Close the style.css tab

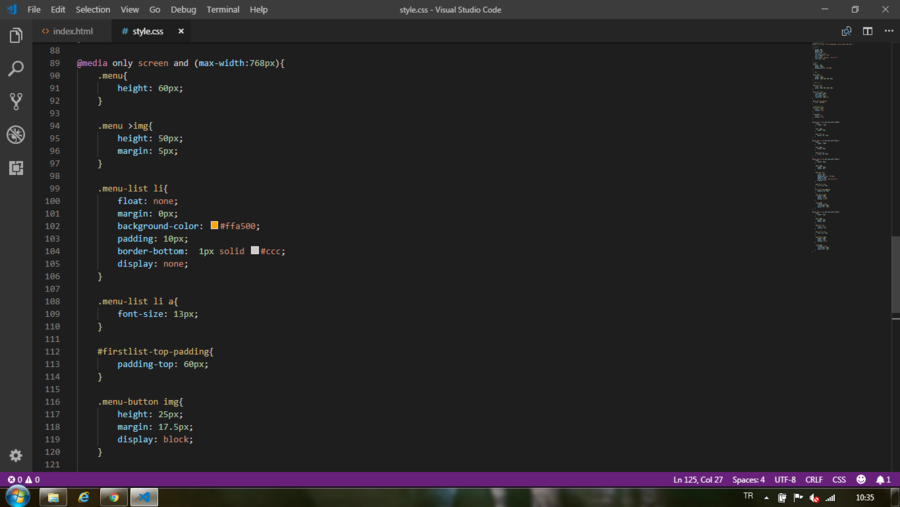(181, 32)
